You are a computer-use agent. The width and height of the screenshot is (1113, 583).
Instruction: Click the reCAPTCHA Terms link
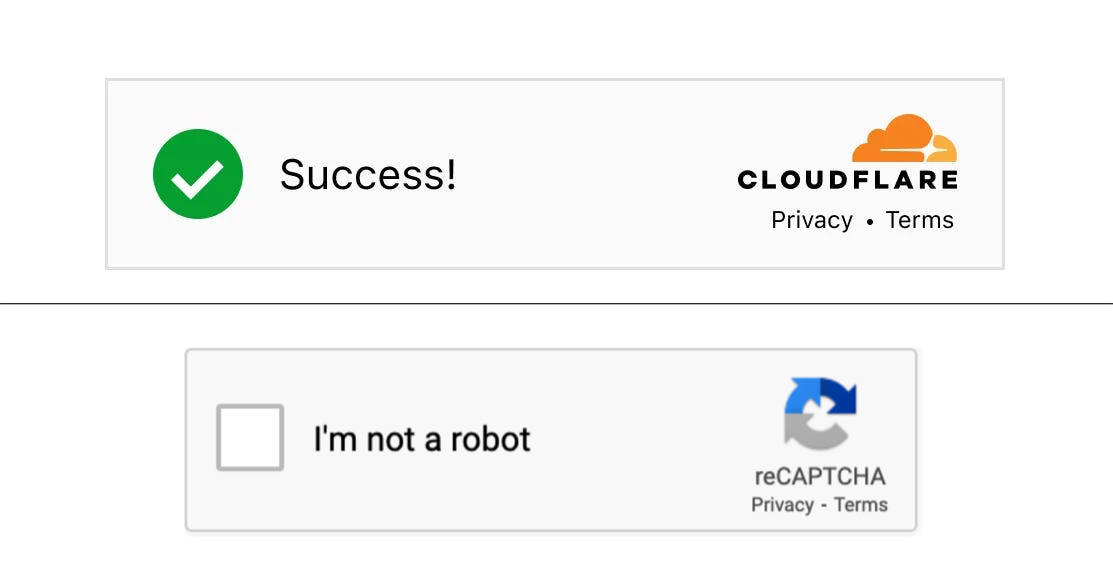coord(863,505)
